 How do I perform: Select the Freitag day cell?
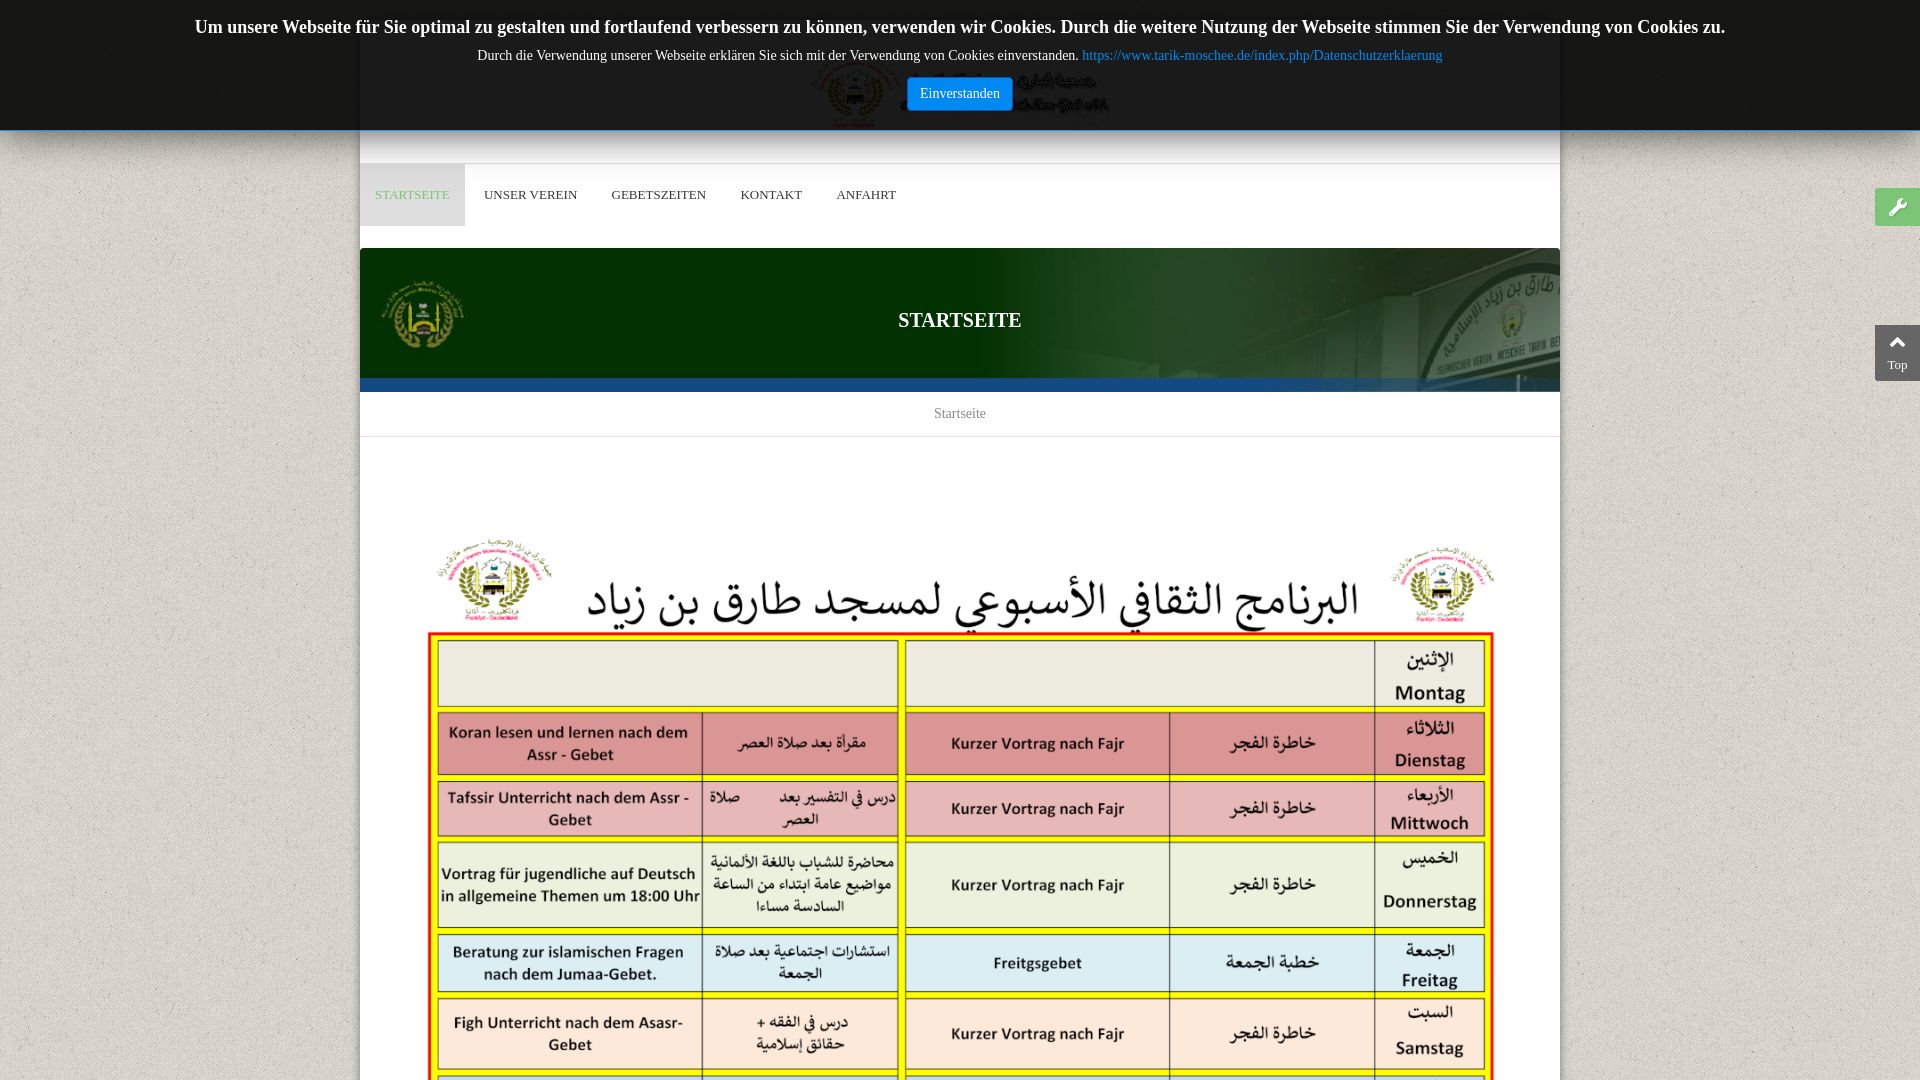pos(1429,963)
